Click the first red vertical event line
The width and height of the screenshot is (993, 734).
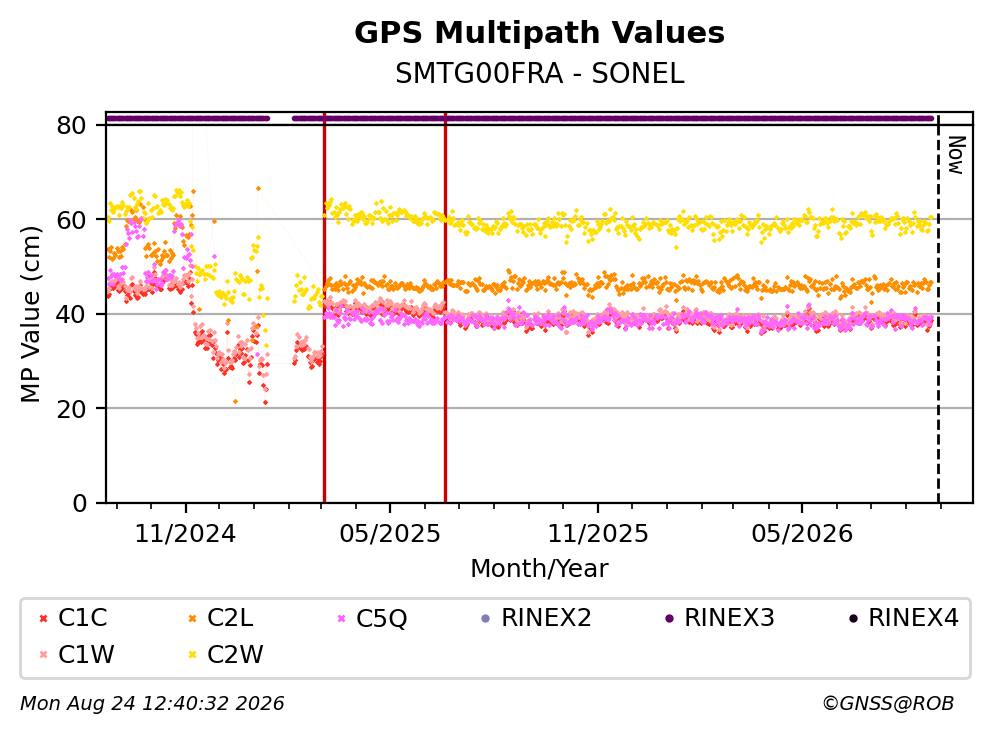coord(324,307)
